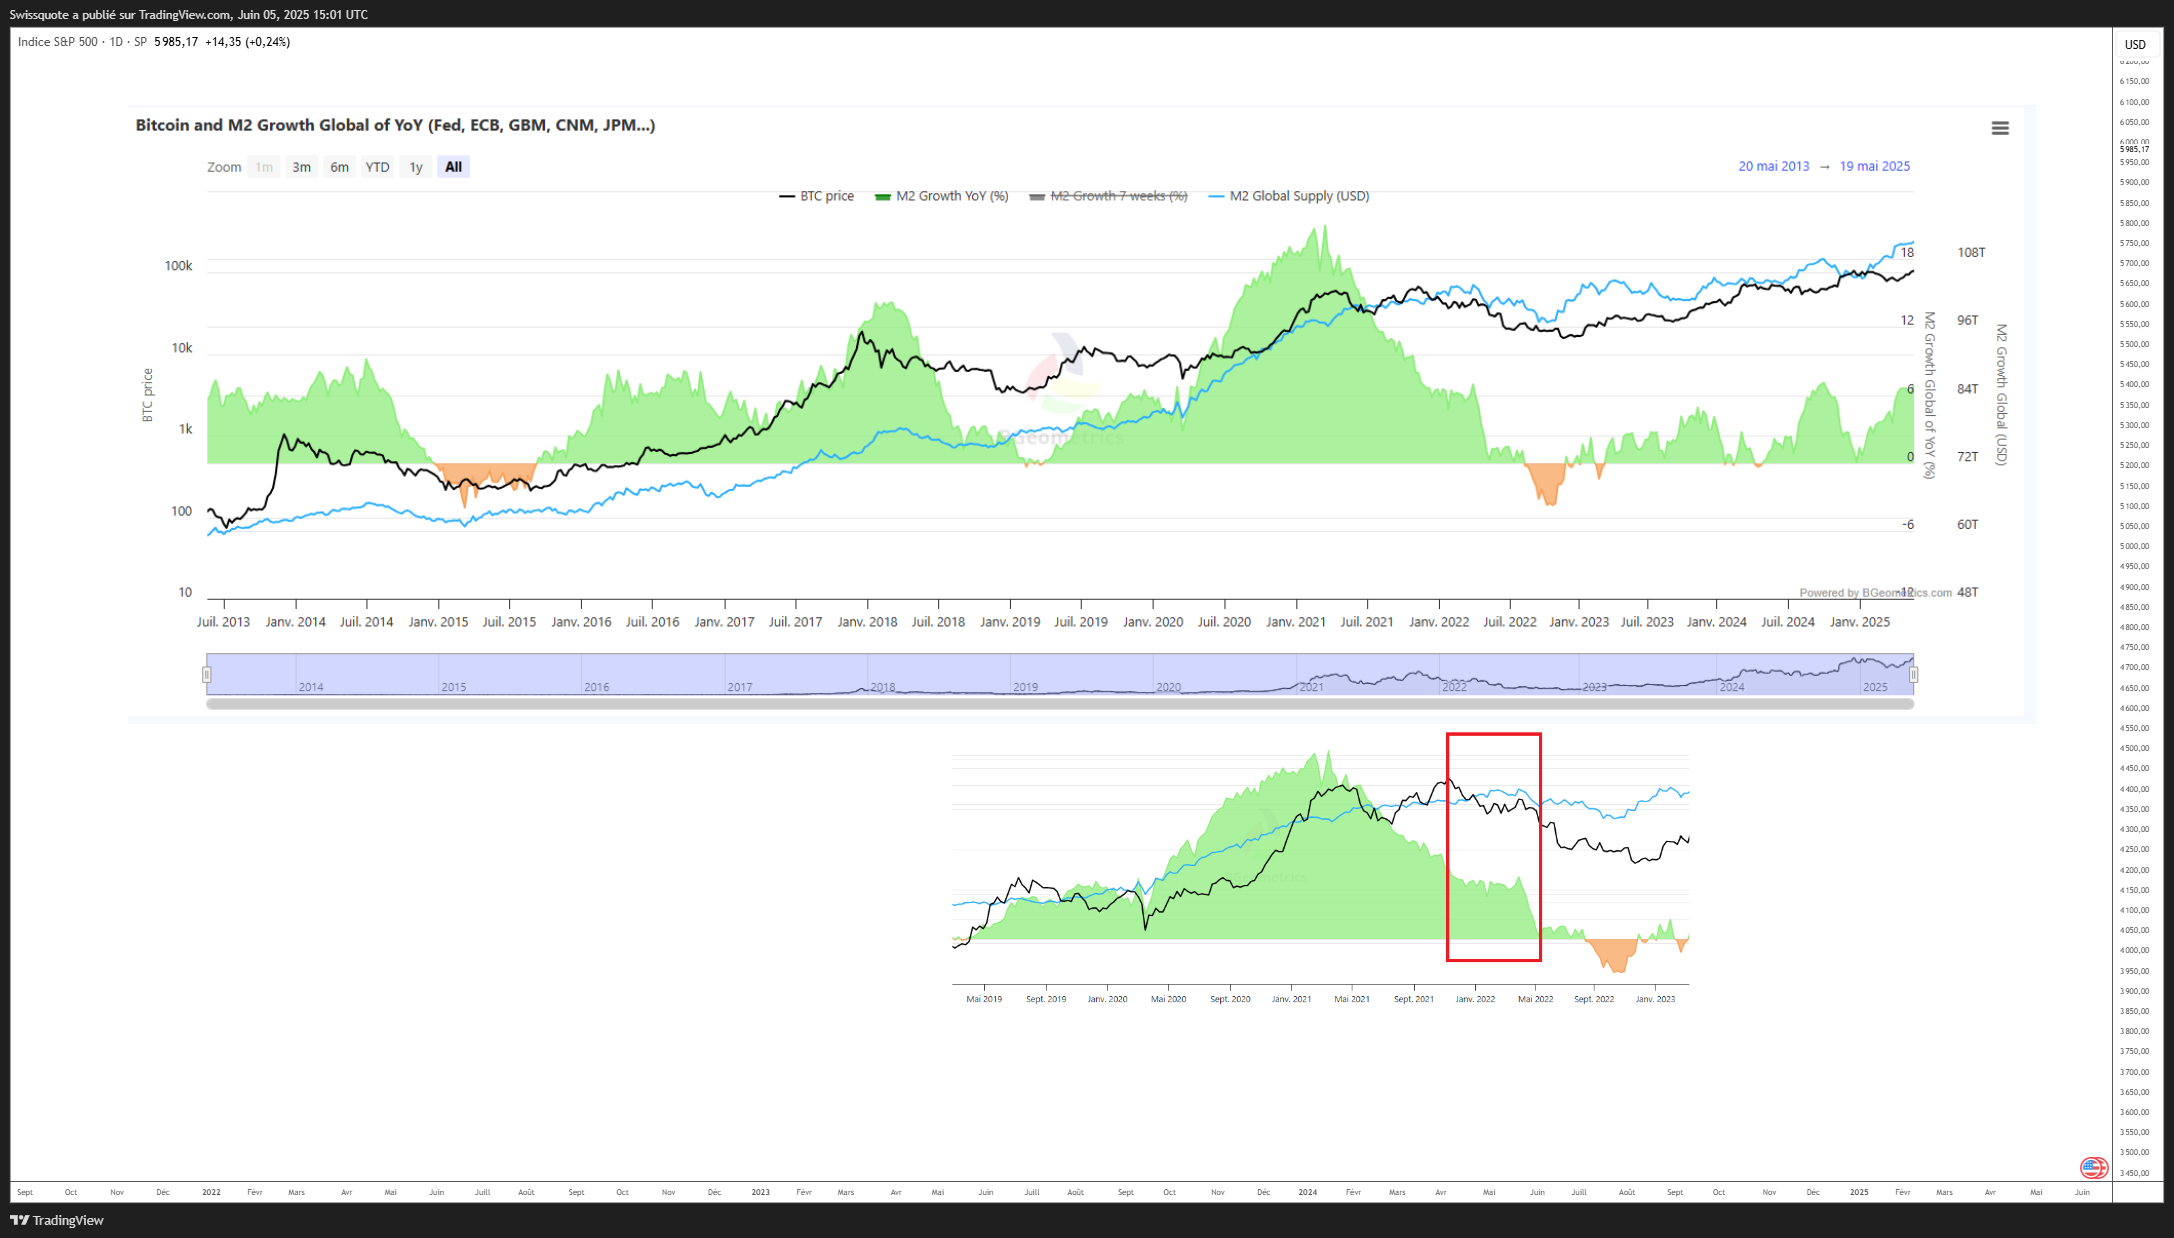Image resolution: width=2174 pixels, height=1238 pixels.
Task: Click the 100k BTC price axis label
Action: [178, 266]
